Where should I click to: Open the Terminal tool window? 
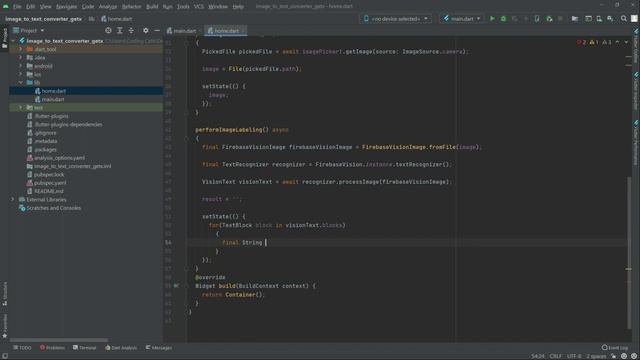point(84,348)
